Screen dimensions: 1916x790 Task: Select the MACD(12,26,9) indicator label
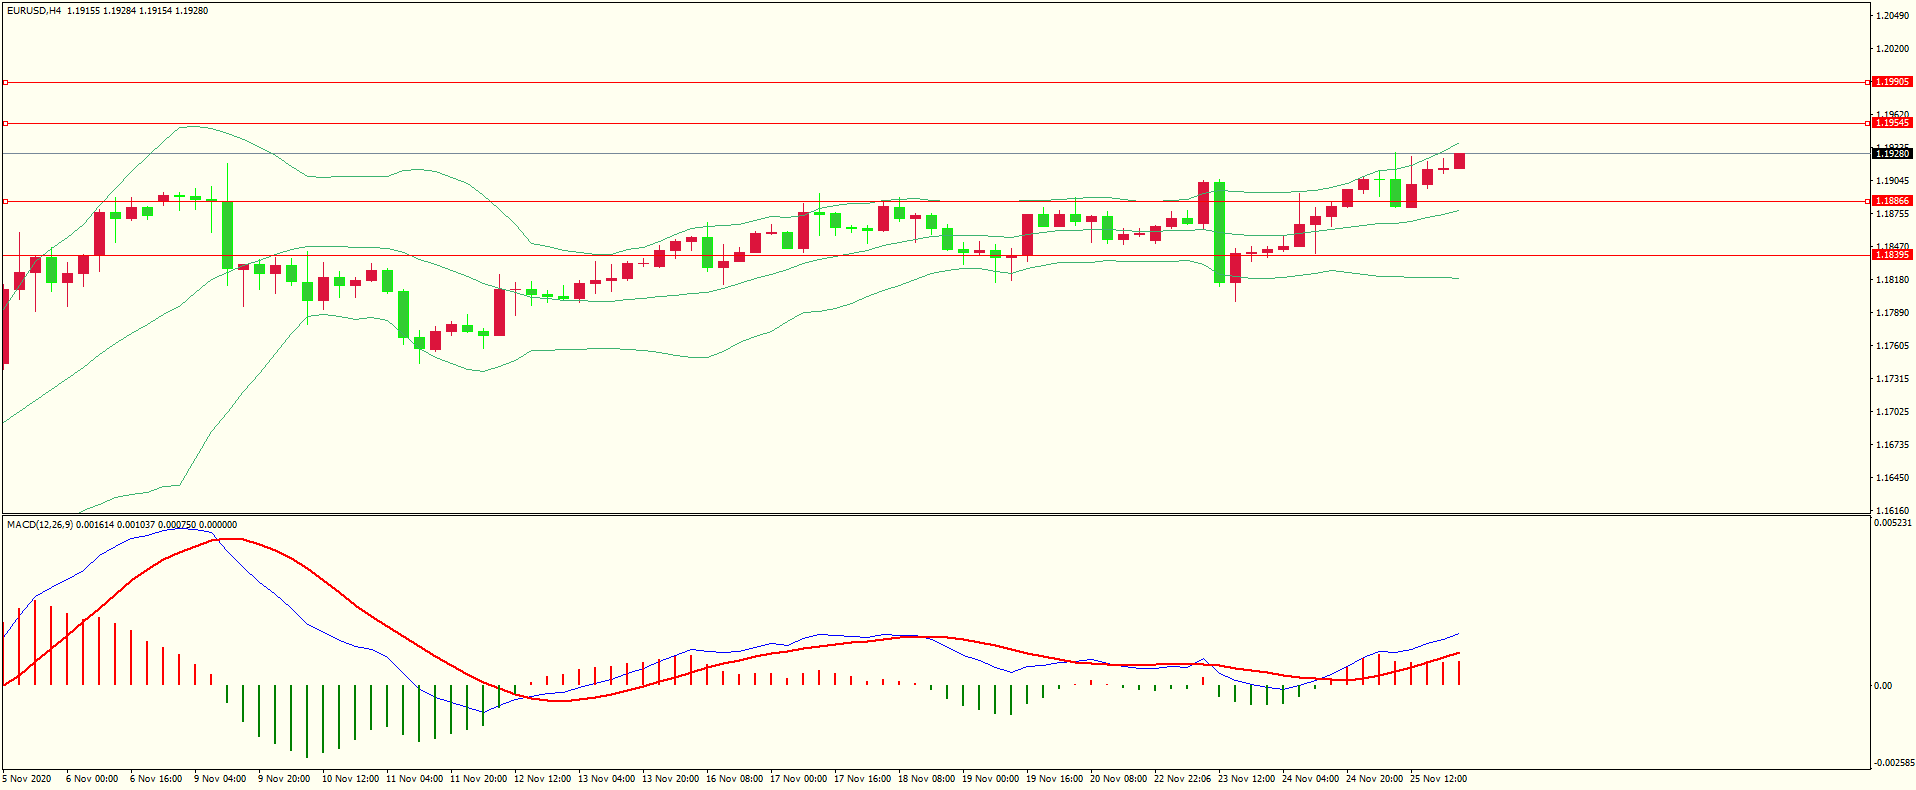coord(40,525)
